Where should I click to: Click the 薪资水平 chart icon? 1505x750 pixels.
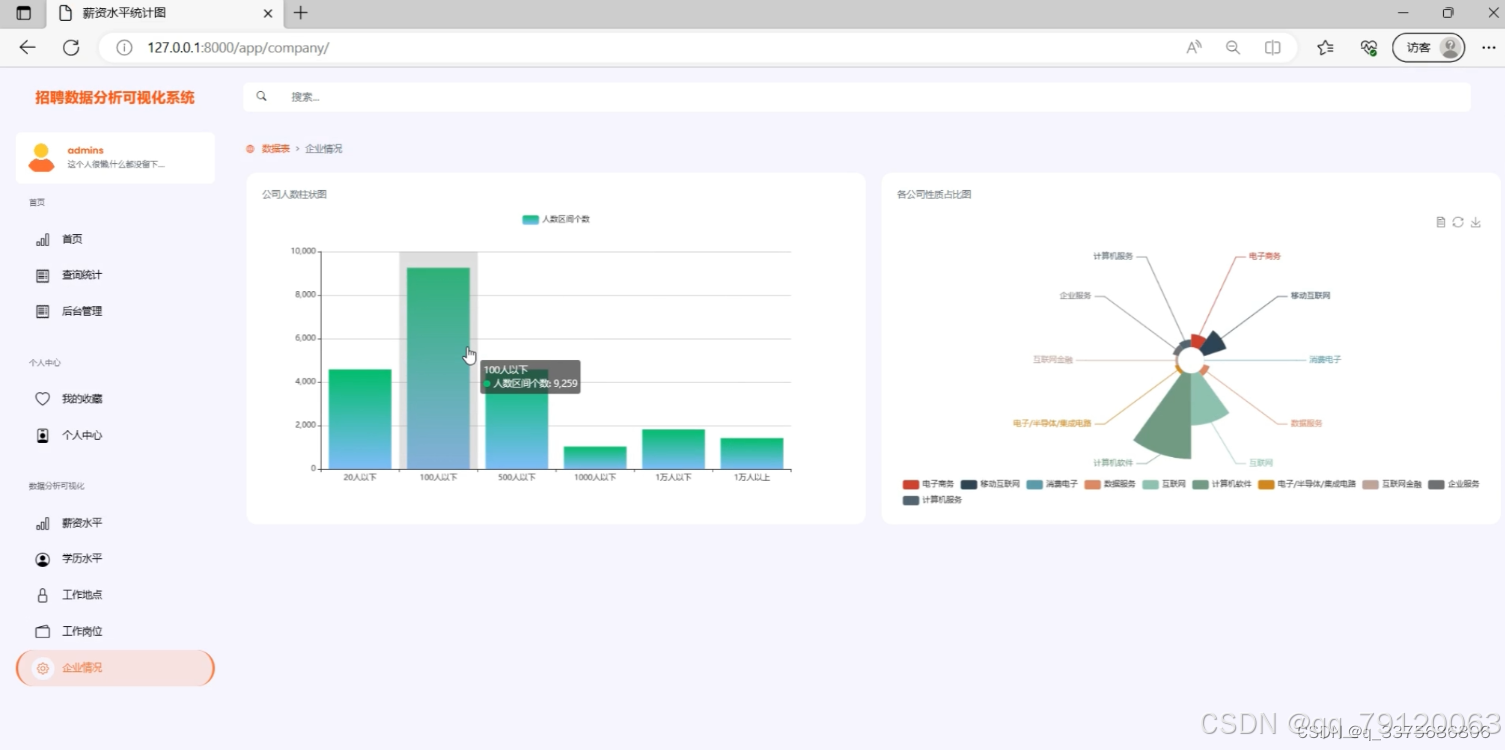tap(43, 523)
